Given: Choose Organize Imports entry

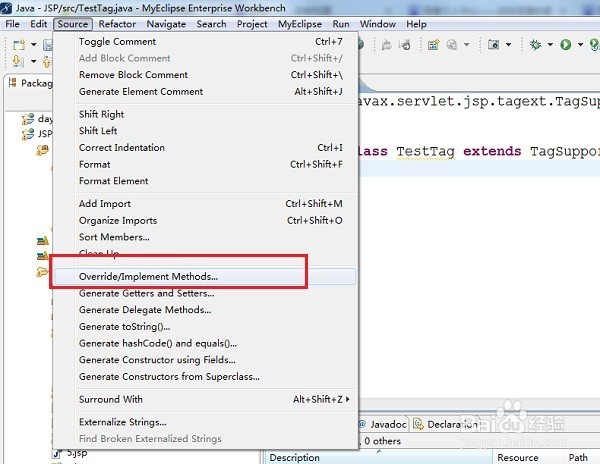Looking at the screenshot, I should tap(205, 220).
